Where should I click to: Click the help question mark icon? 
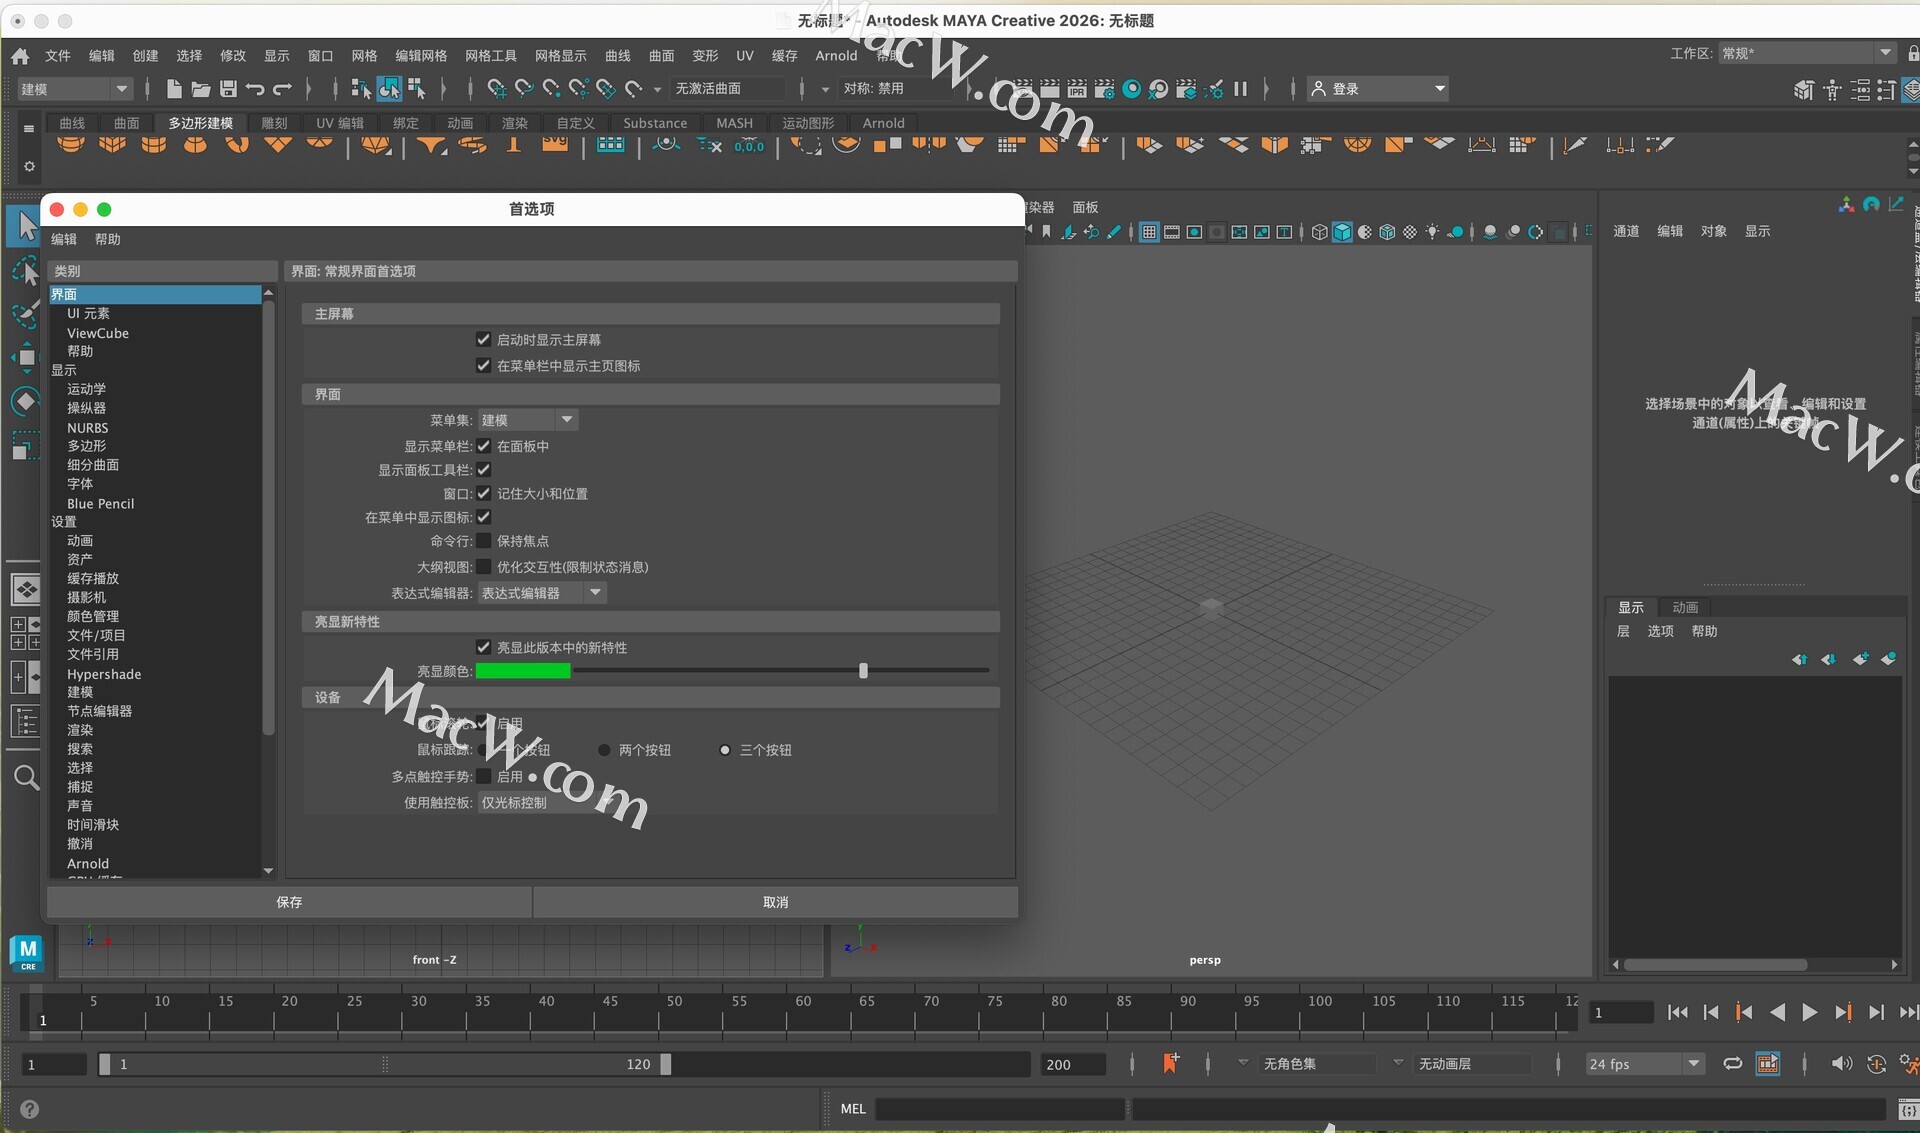tap(30, 1108)
